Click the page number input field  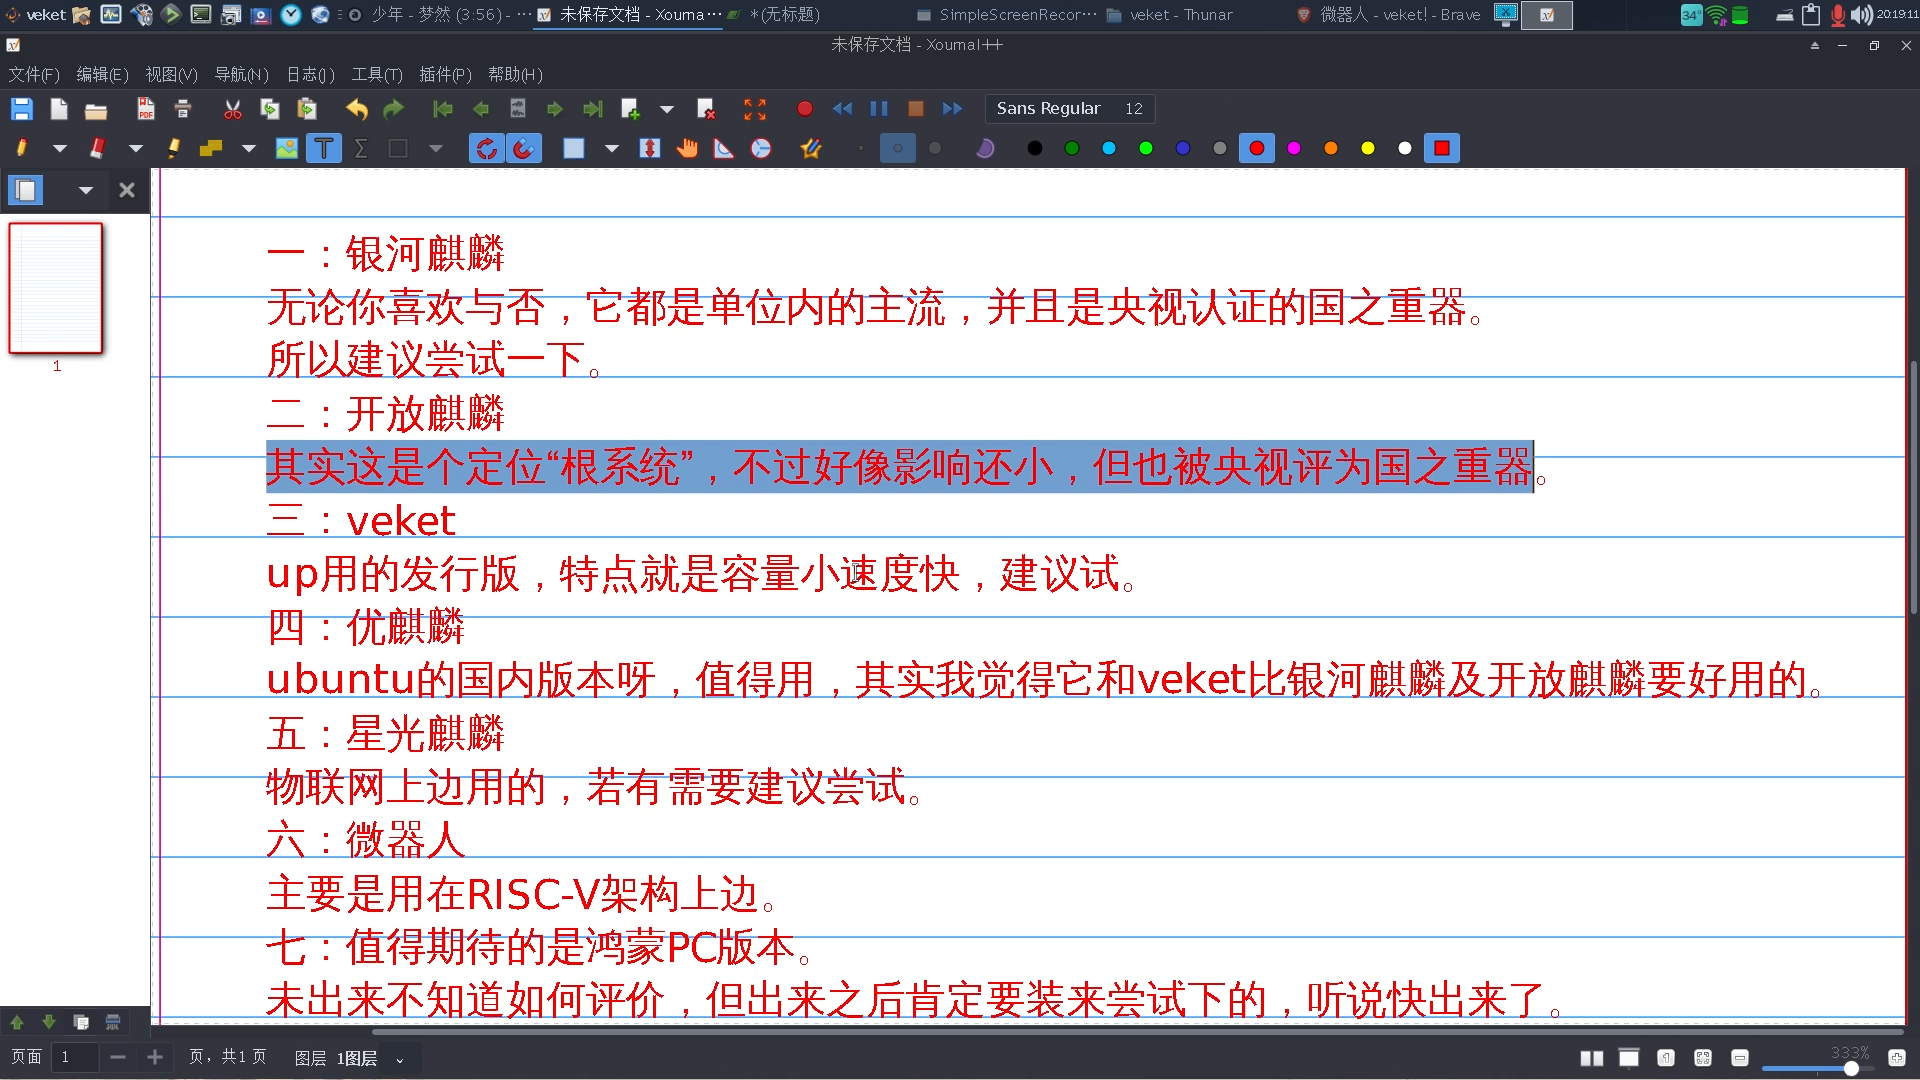pyautogui.click(x=76, y=1058)
